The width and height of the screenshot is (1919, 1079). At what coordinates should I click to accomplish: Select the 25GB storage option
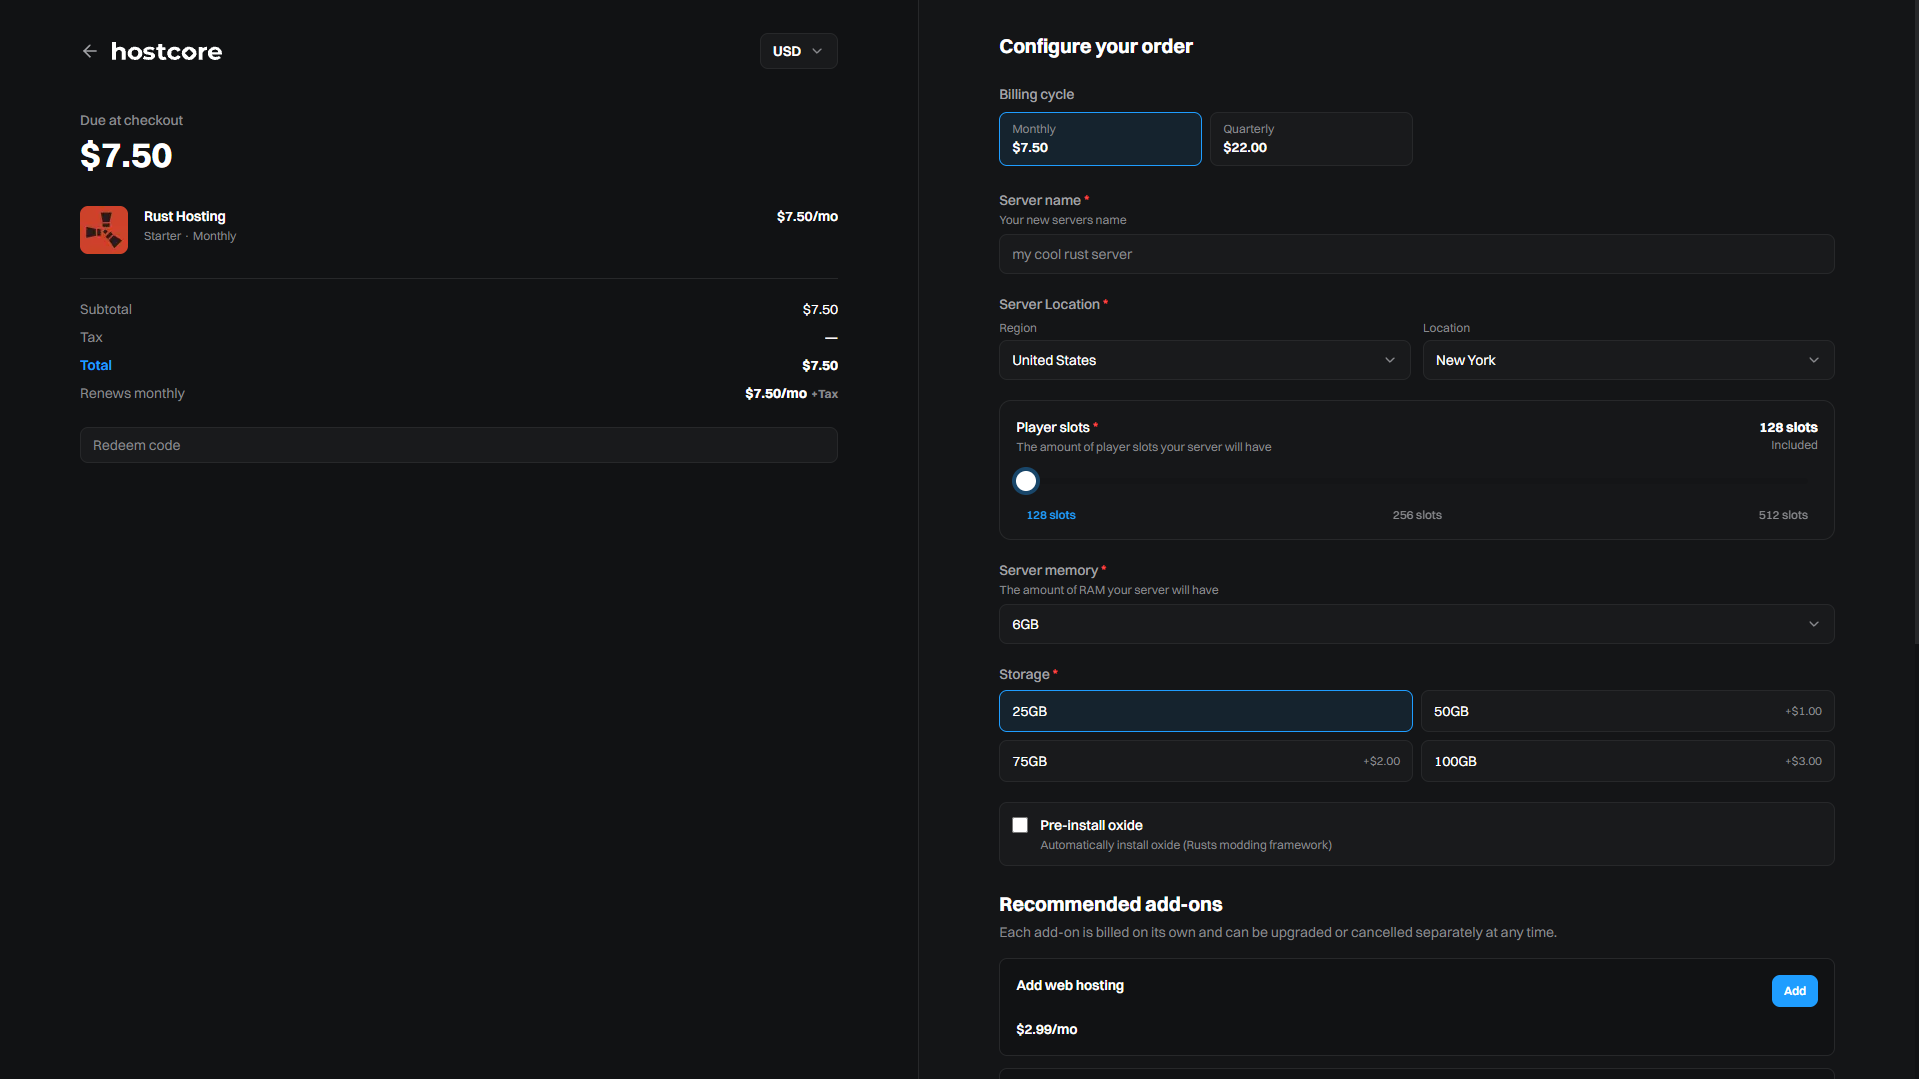click(x=1205, y=711)
